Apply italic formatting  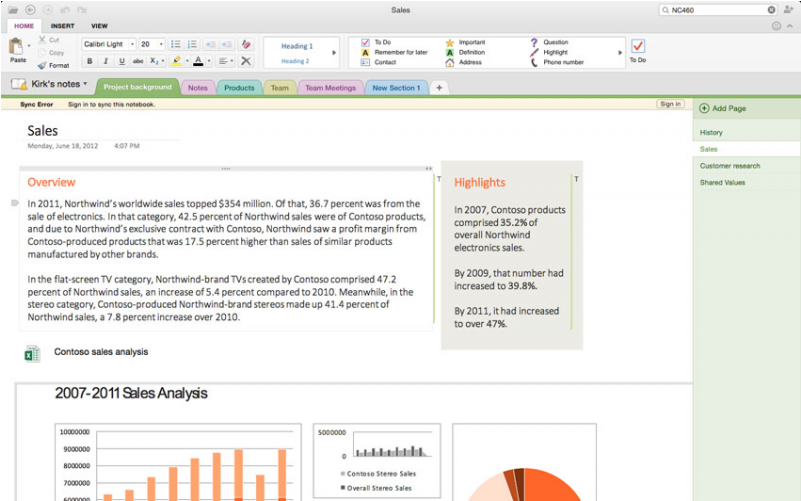pos(106,61)
